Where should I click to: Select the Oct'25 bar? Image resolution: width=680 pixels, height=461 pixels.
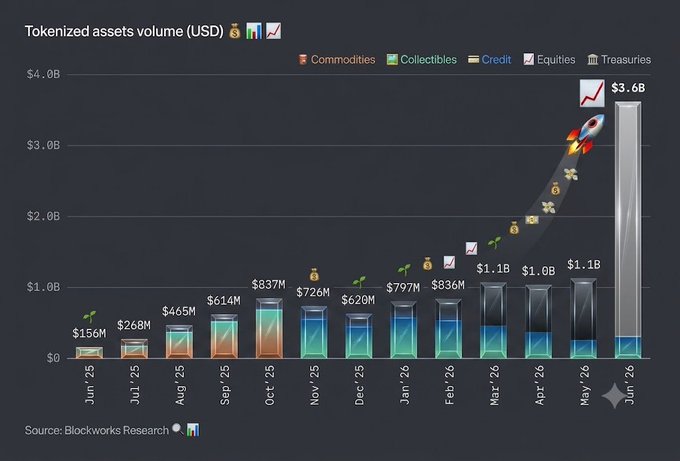(x=269, y=328)
